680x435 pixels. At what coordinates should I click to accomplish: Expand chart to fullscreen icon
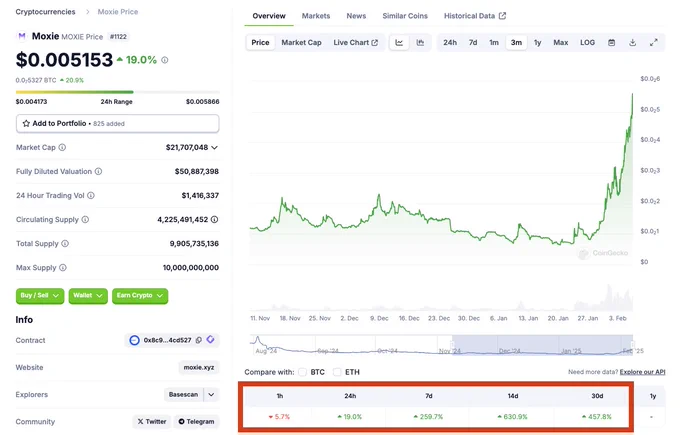654,43
